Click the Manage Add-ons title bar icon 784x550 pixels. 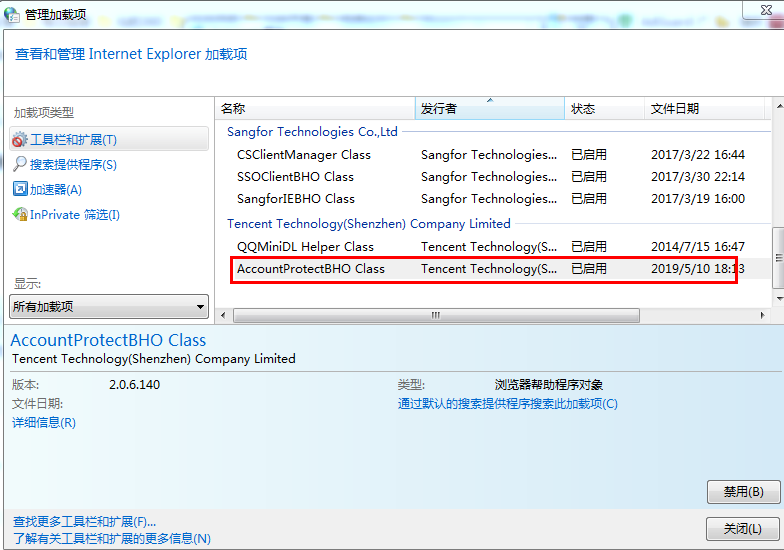coord(12,14)
